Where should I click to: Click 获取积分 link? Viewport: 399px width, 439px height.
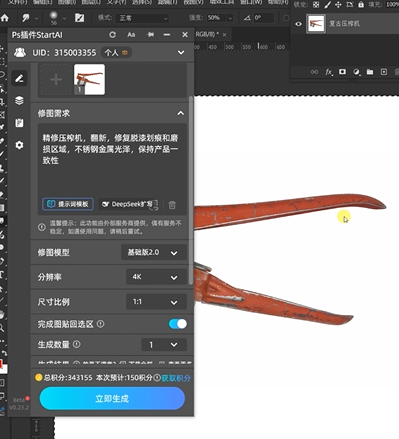(x=176, y=378)
